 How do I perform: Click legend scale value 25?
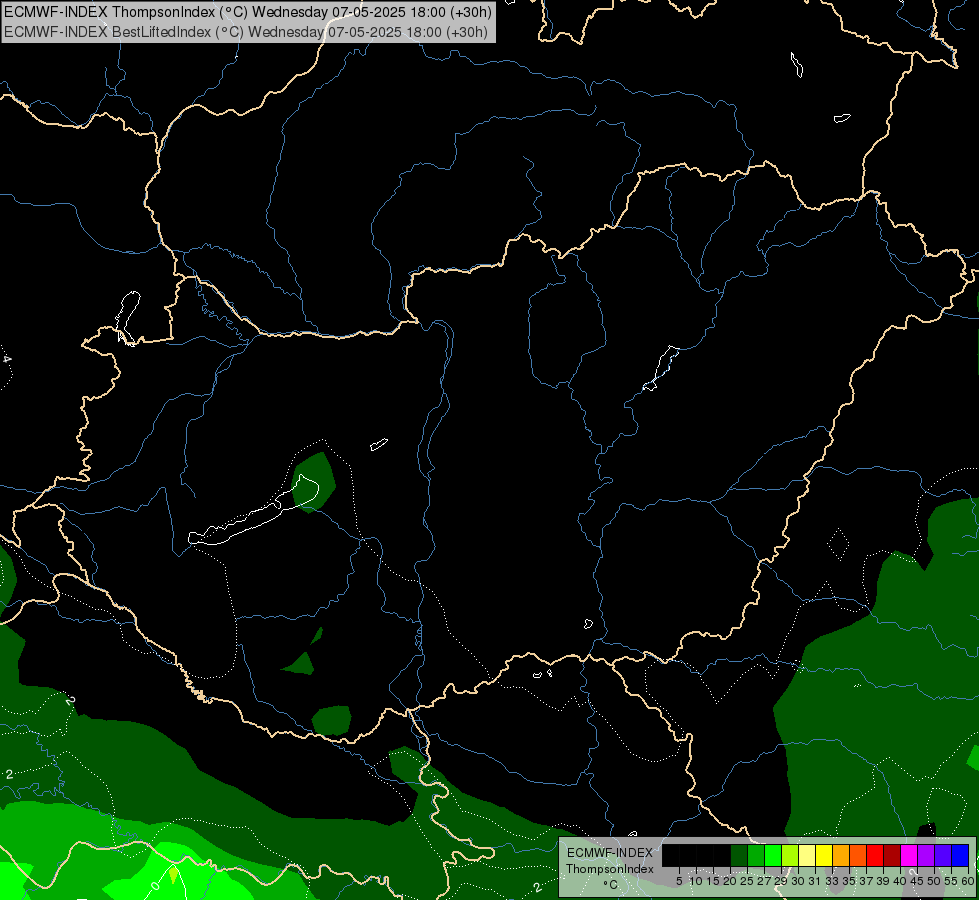click(747, 881)
